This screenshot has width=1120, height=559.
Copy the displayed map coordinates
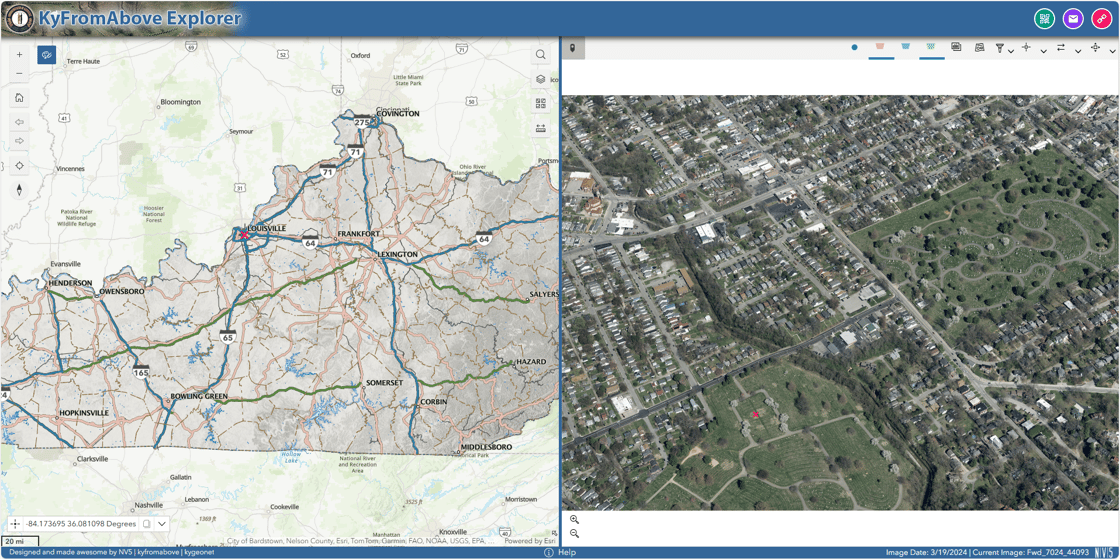click(x=146, y=523)
